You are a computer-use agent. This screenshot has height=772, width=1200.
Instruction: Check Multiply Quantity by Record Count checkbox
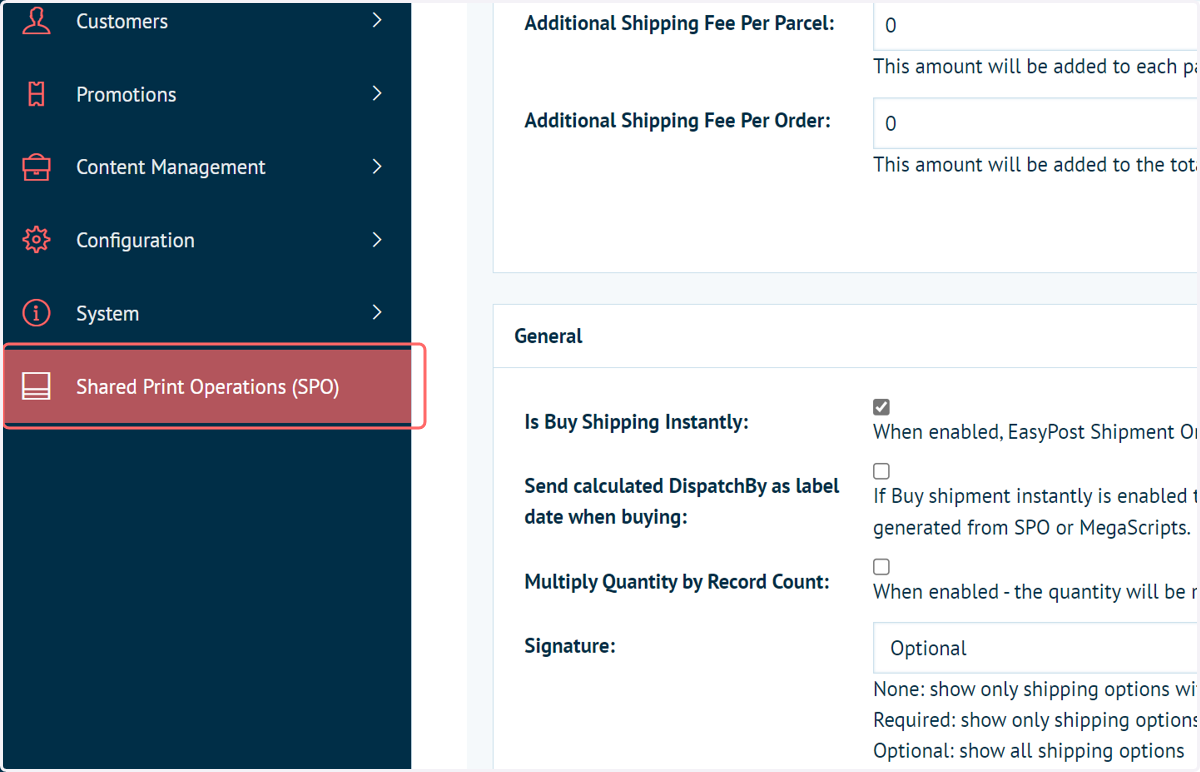881,567
